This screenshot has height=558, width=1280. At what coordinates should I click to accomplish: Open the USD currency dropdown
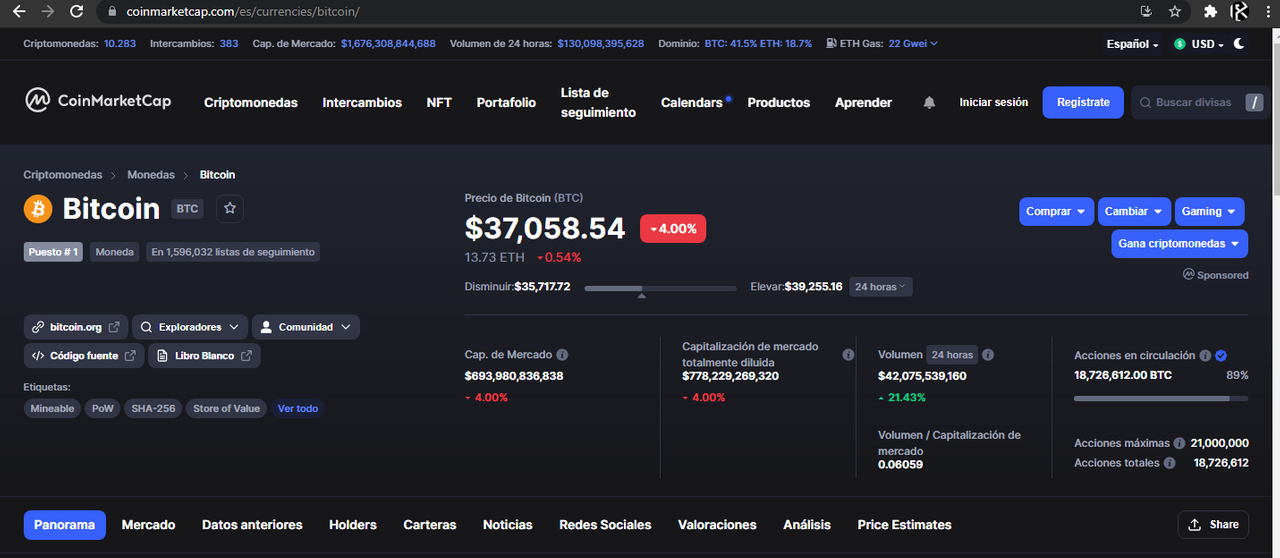click(x=1199, y=44)
